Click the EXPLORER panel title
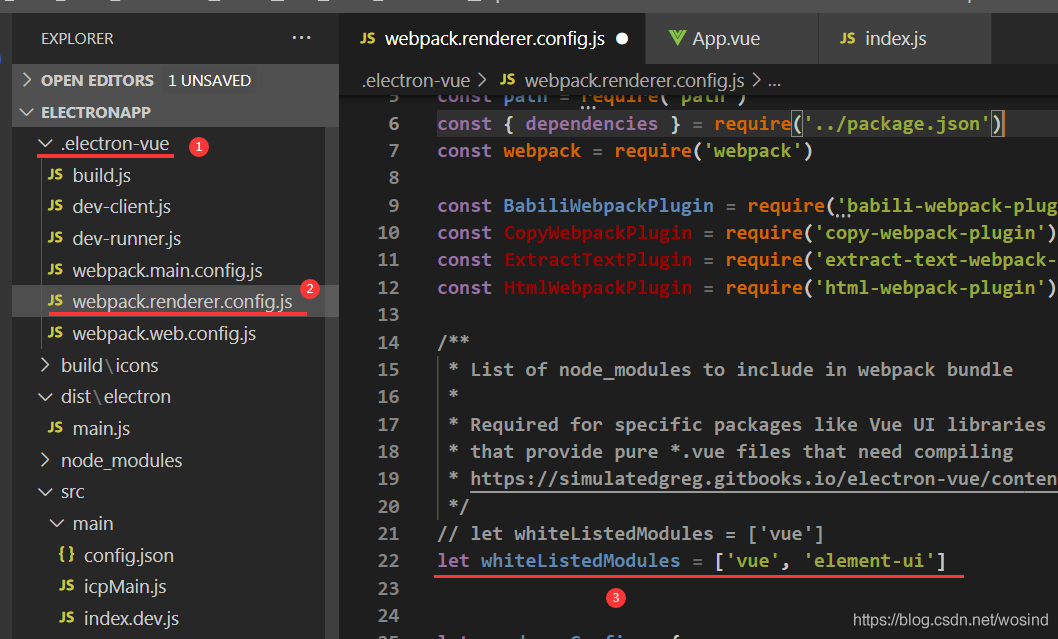 (x=77, y=38)
